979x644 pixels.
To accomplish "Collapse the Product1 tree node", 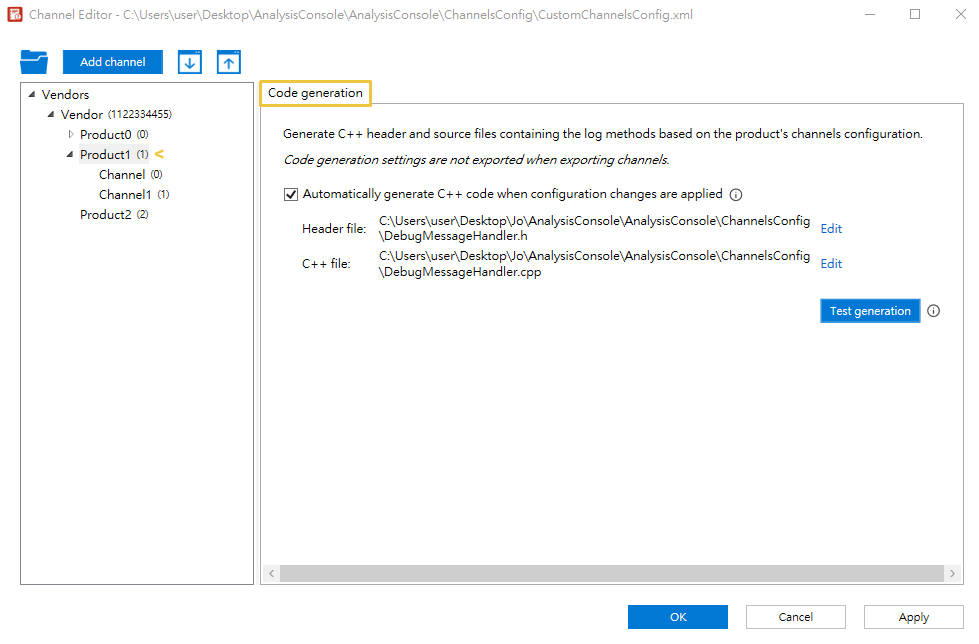I will [70, 155].
